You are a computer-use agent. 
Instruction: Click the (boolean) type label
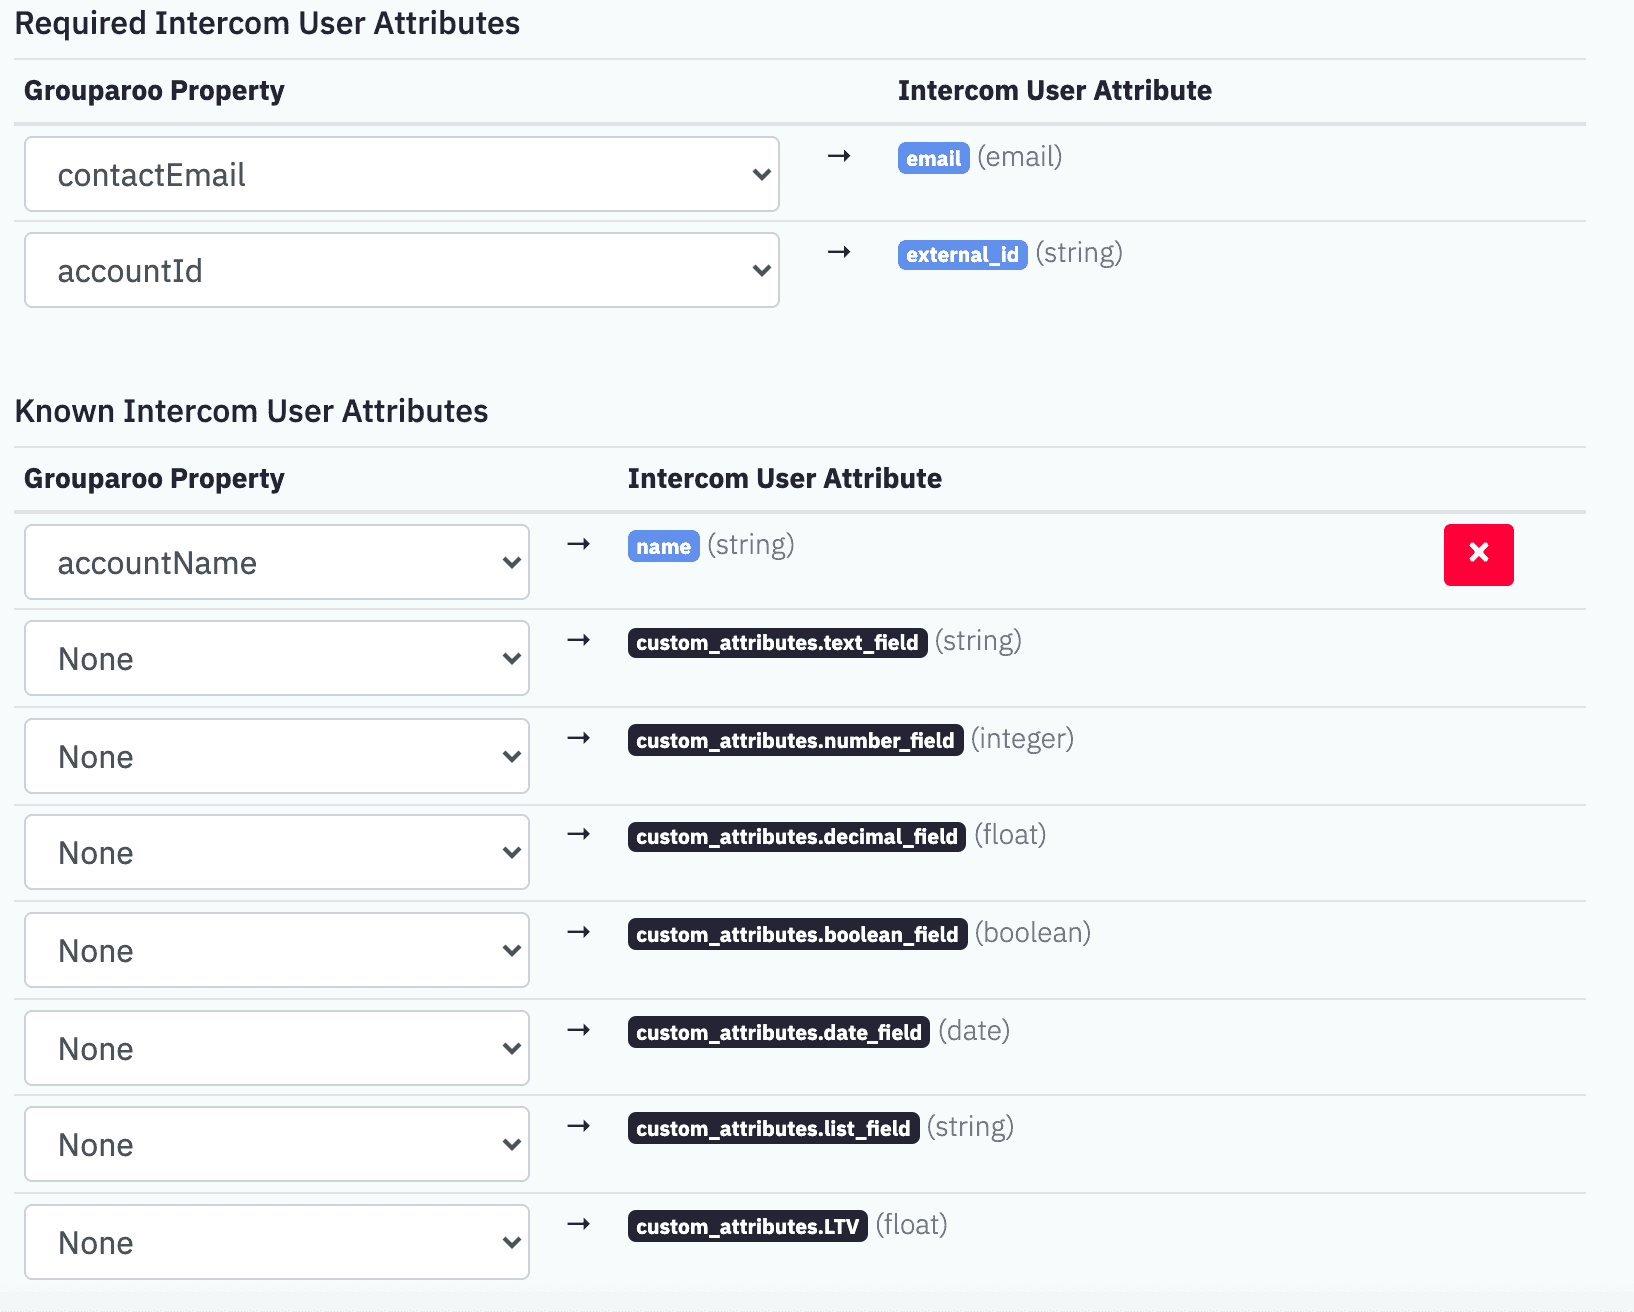click(1033, 932)
